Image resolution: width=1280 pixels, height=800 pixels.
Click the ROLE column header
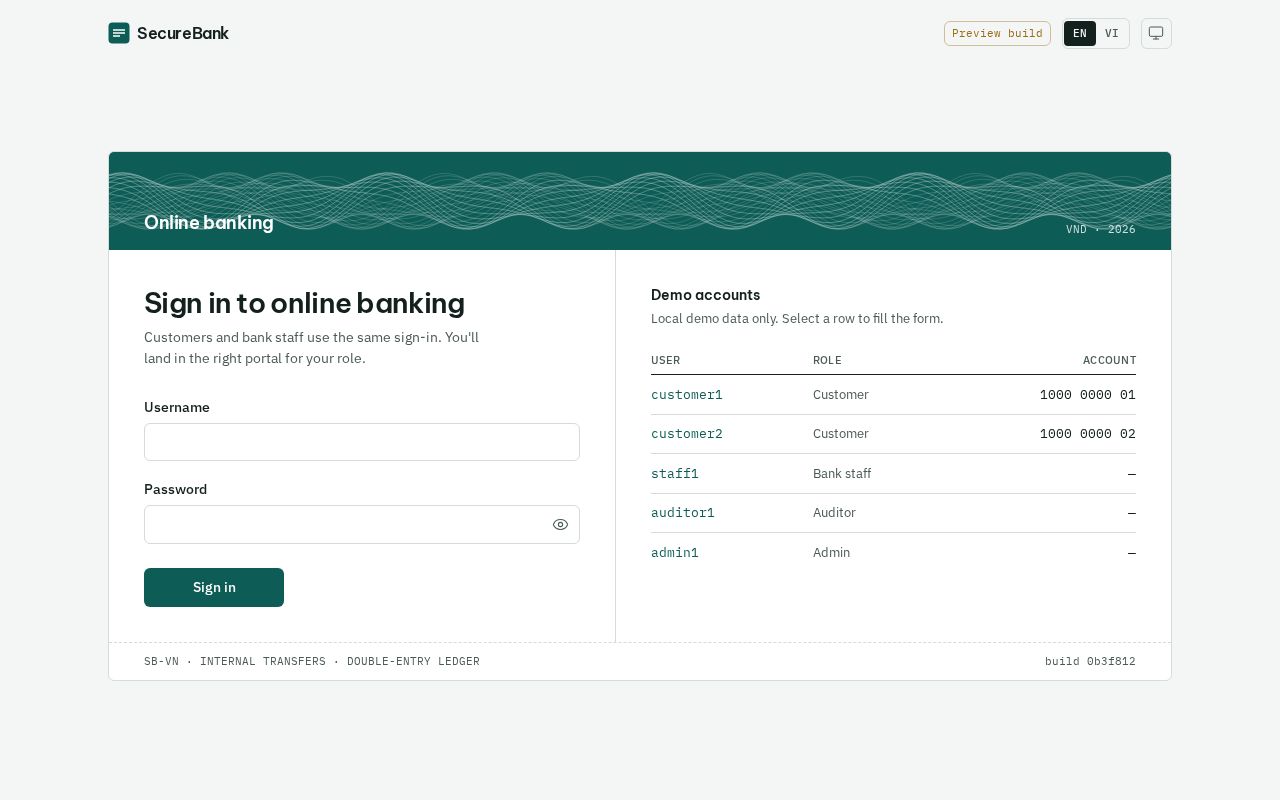click(827, 360)
